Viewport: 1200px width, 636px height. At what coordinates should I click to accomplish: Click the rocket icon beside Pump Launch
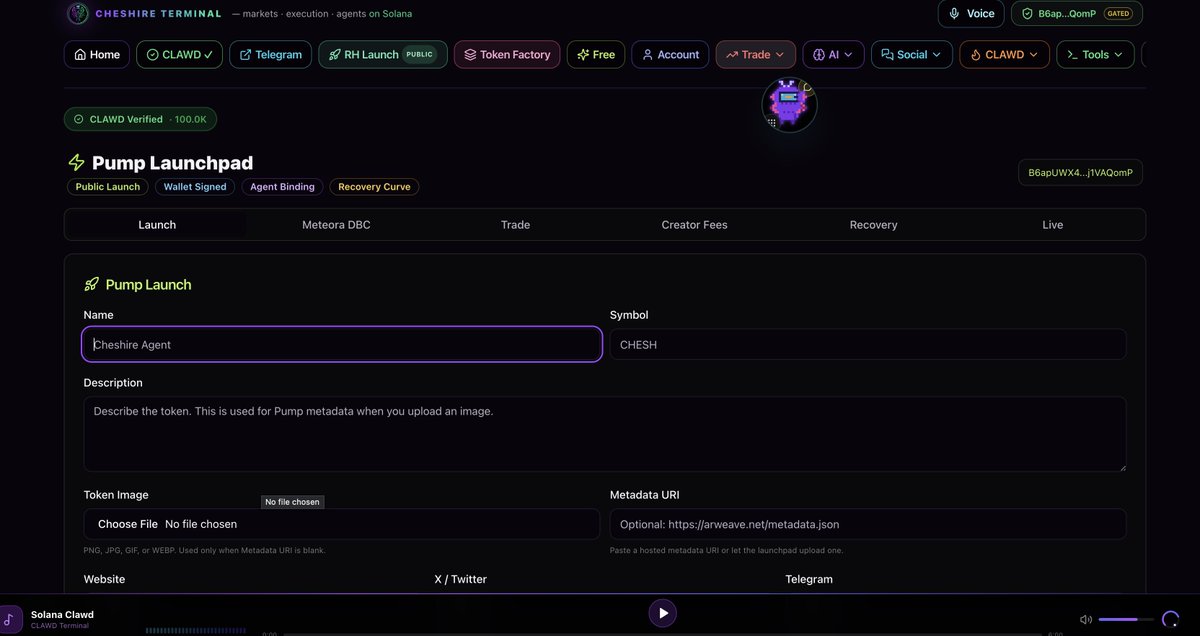click(x=92, y=285)
